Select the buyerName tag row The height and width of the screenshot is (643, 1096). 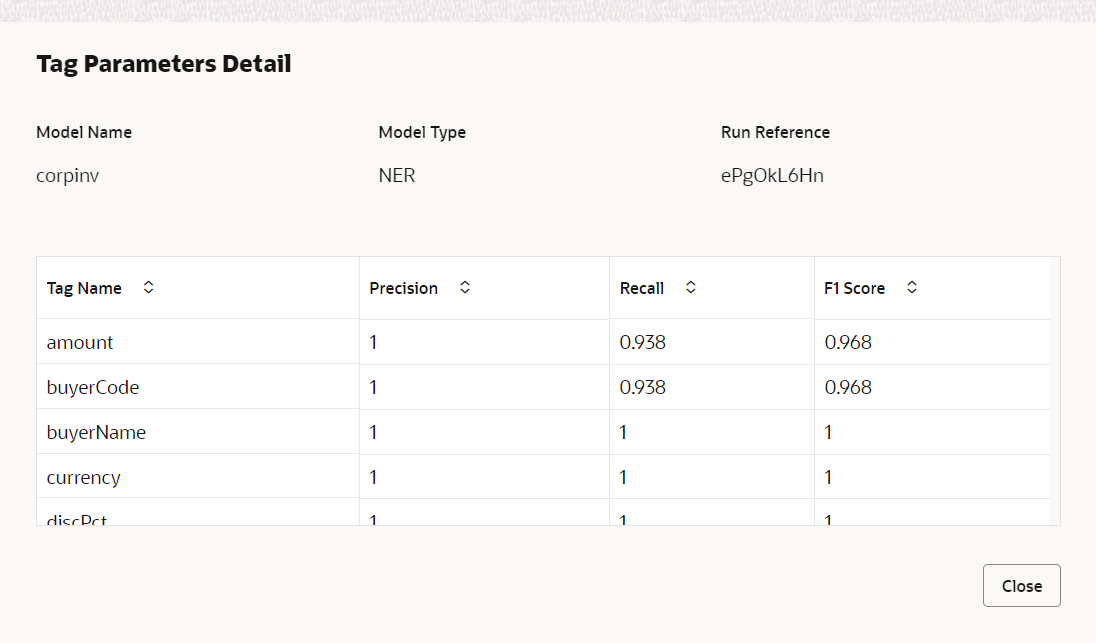543,432
